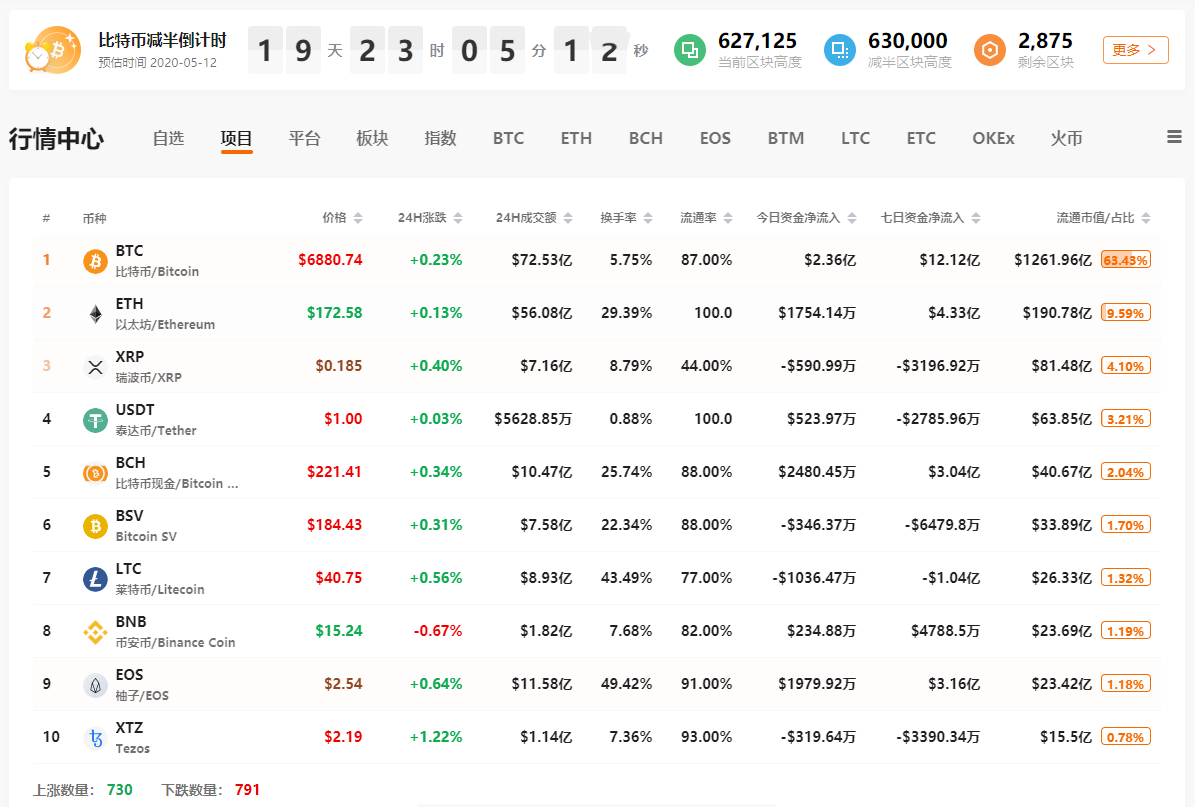
Task: Click the USDT Tether logo
Action: coord(95,420)
